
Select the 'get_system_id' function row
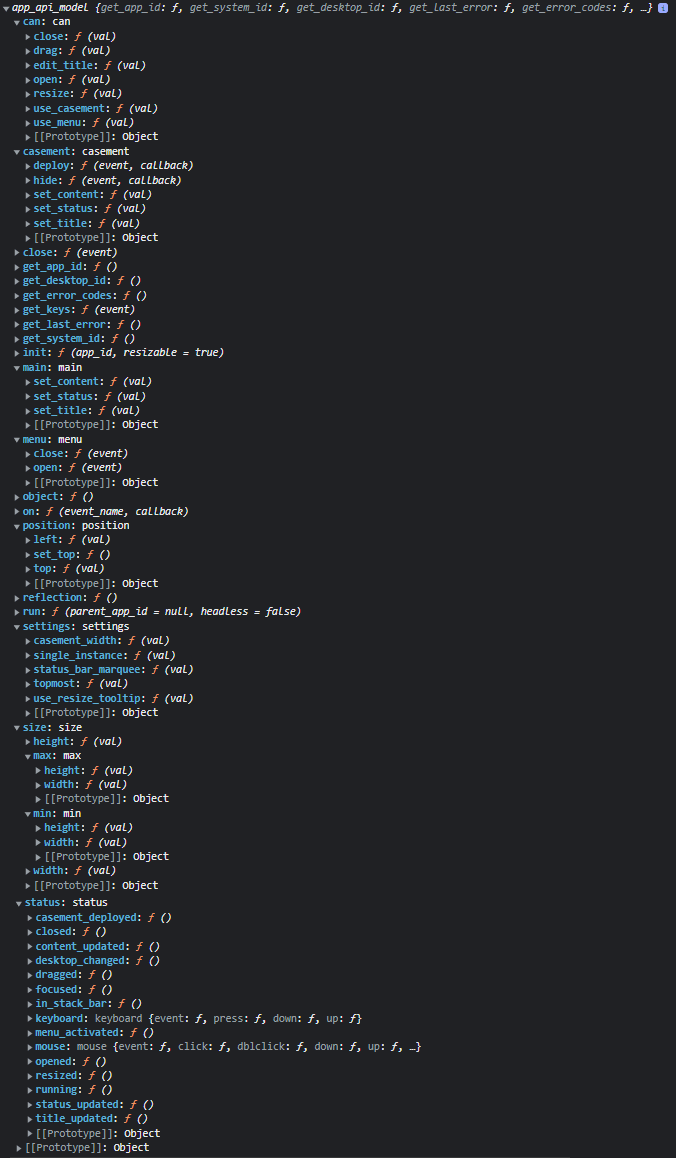pyautogui.click(x=75, y=339)
